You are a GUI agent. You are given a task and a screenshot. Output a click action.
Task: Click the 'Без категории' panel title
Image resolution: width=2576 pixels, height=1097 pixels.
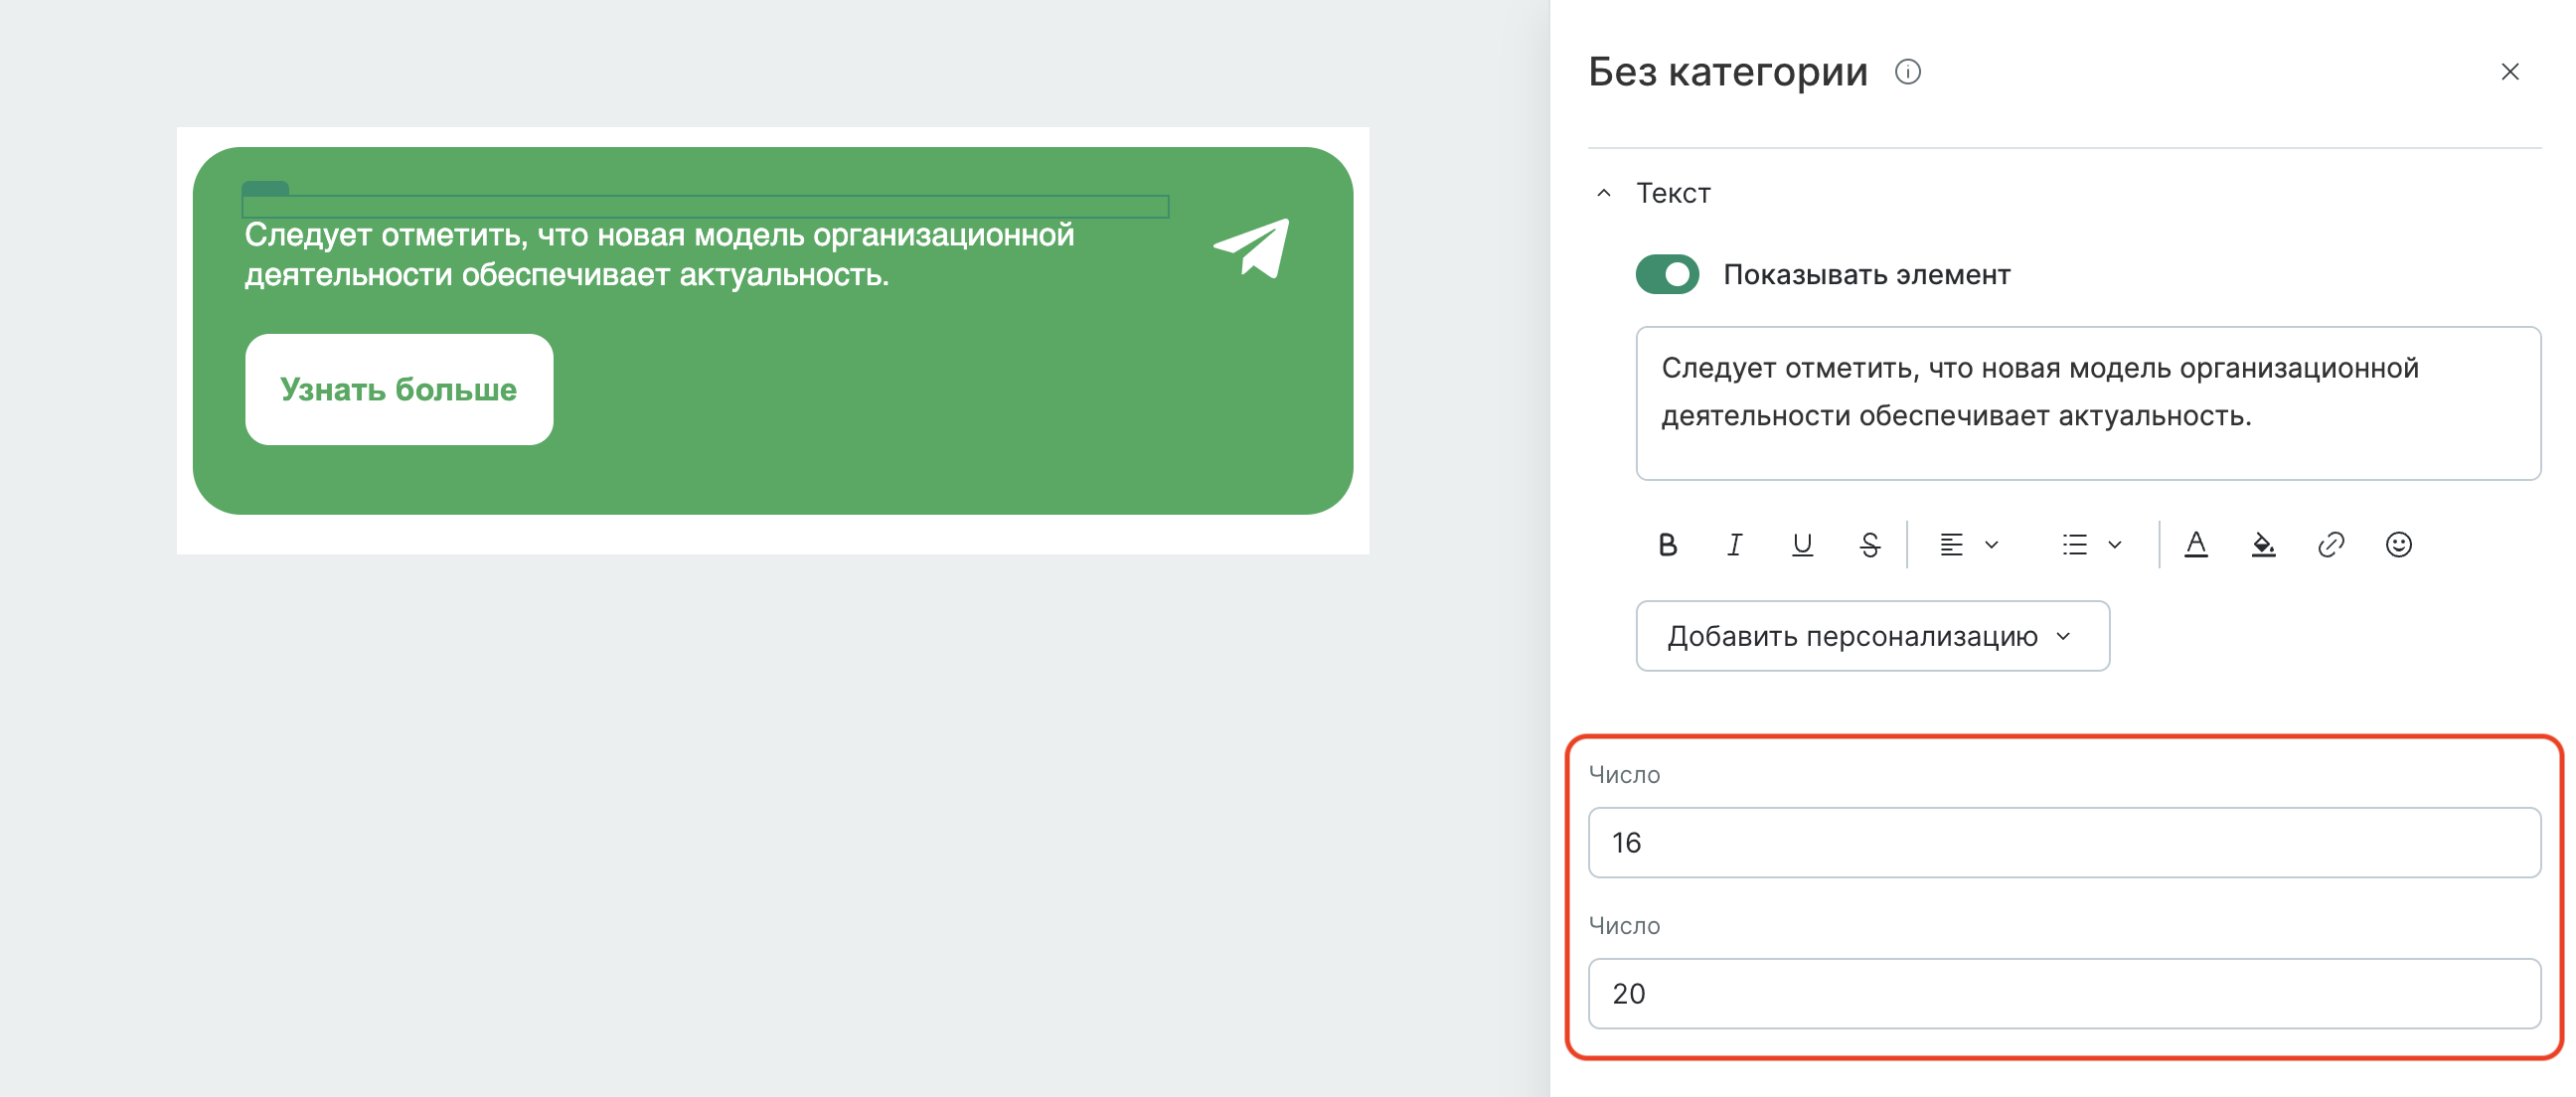[x=1727, y=72]
